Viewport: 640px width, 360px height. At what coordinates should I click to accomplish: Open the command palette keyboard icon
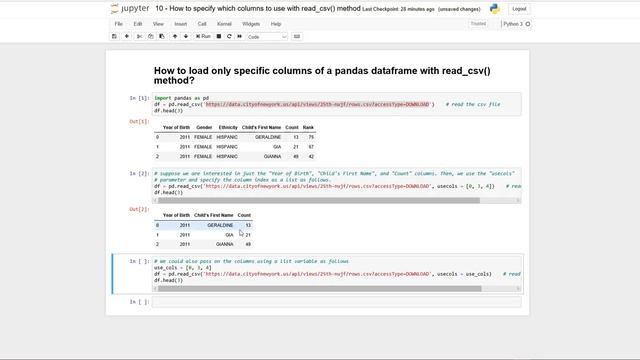(297, 36)
